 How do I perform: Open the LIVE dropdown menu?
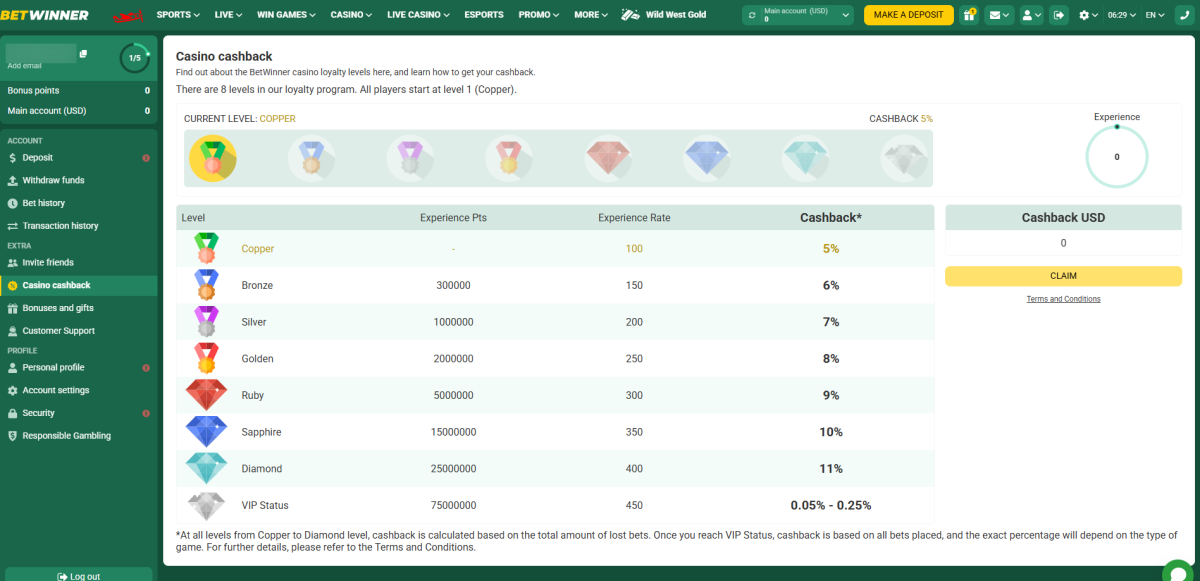(228, 15)
